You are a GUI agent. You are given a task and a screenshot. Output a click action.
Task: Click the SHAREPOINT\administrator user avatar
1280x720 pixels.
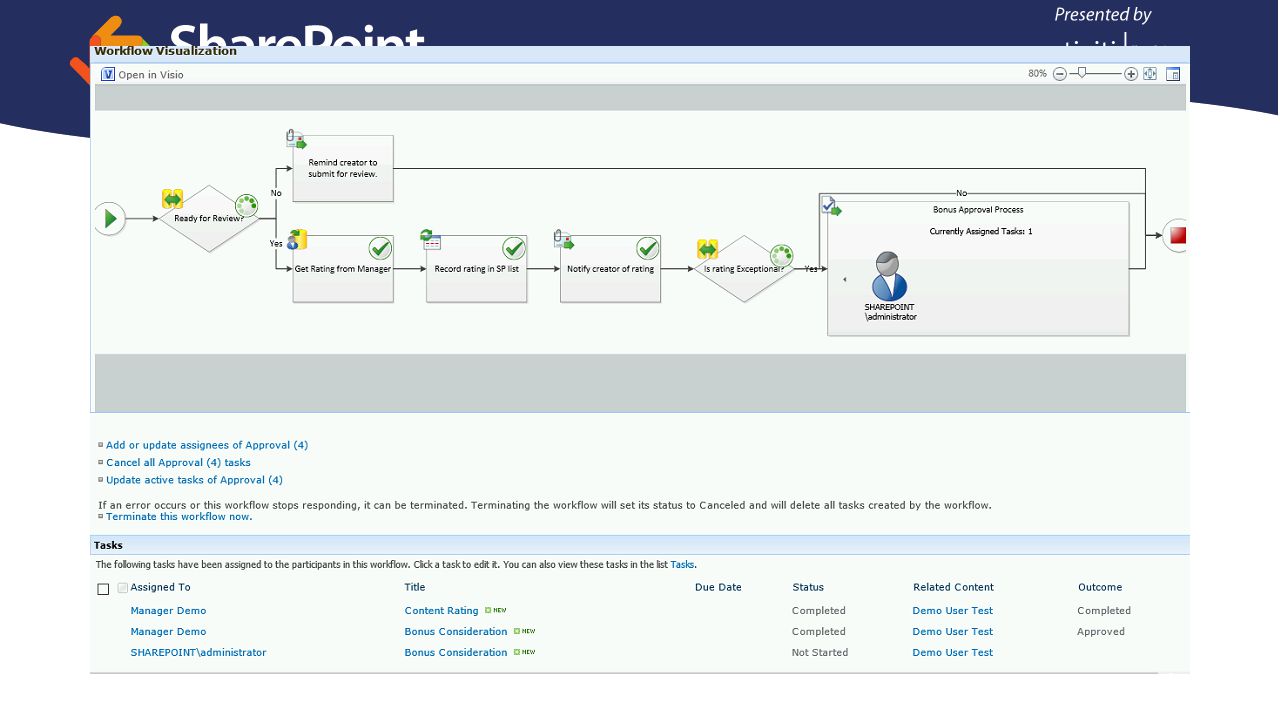[x=889, y=276]
